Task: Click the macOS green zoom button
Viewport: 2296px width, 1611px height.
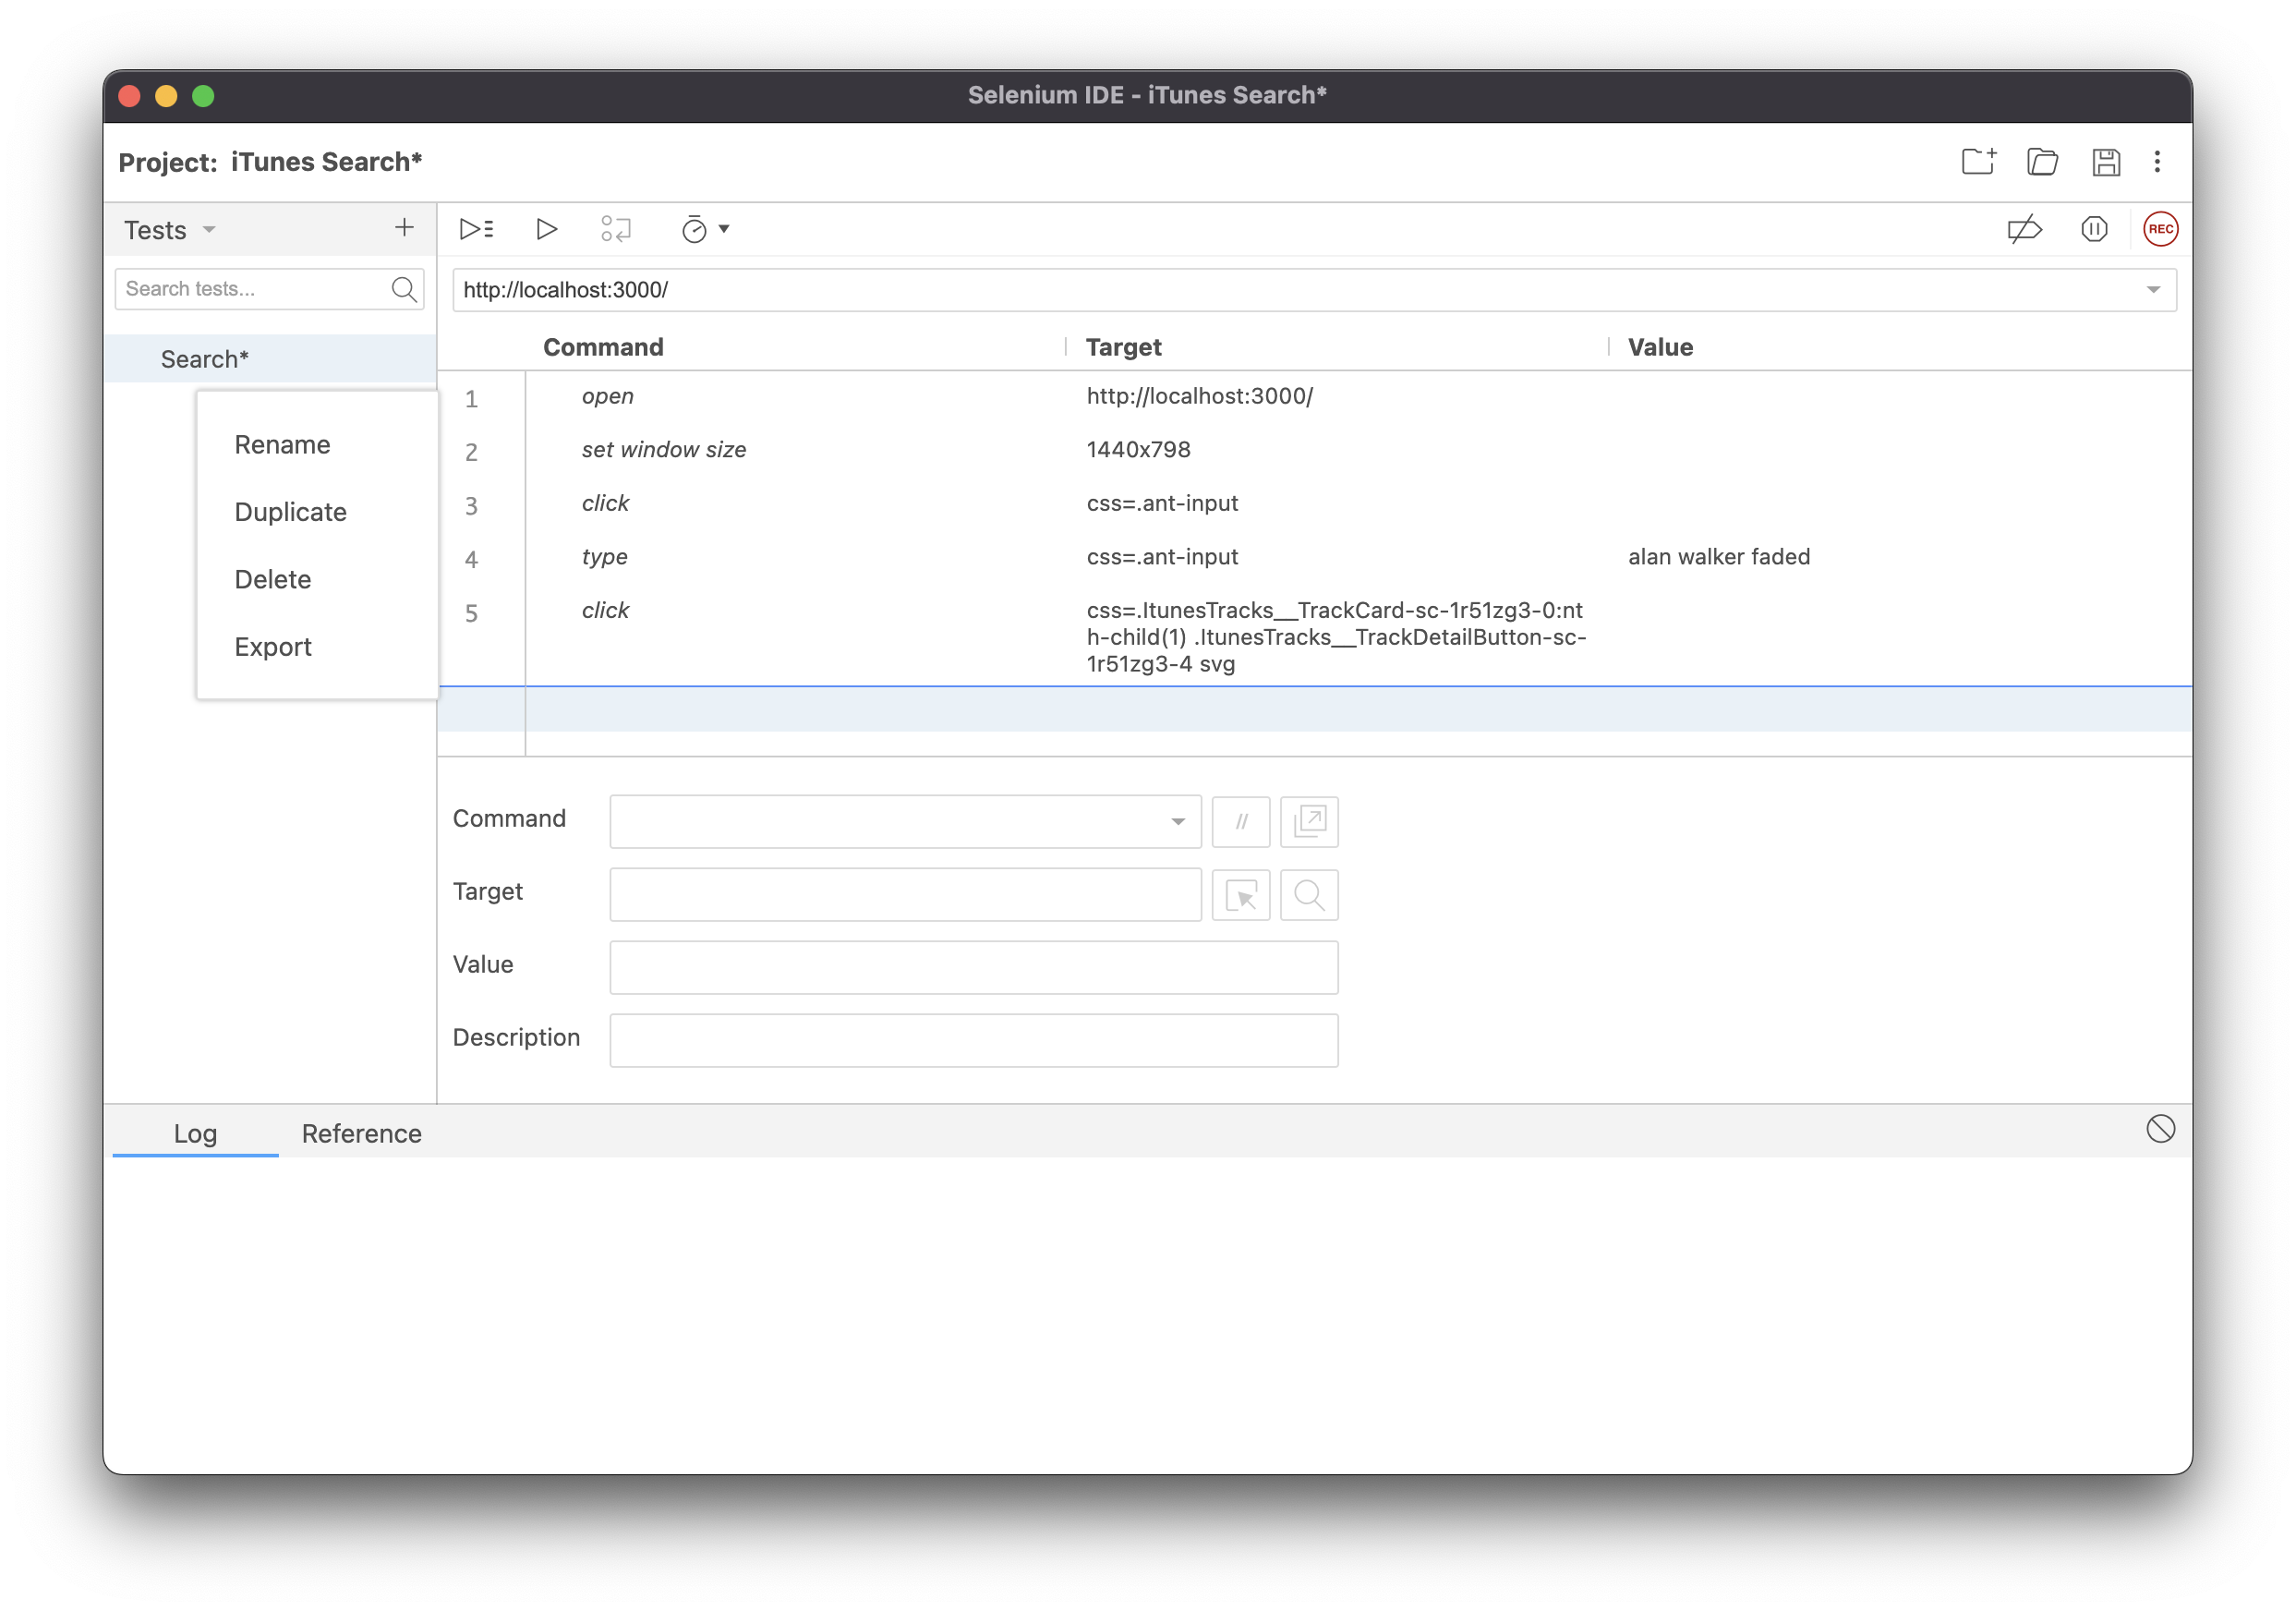Action: (203, 96)
